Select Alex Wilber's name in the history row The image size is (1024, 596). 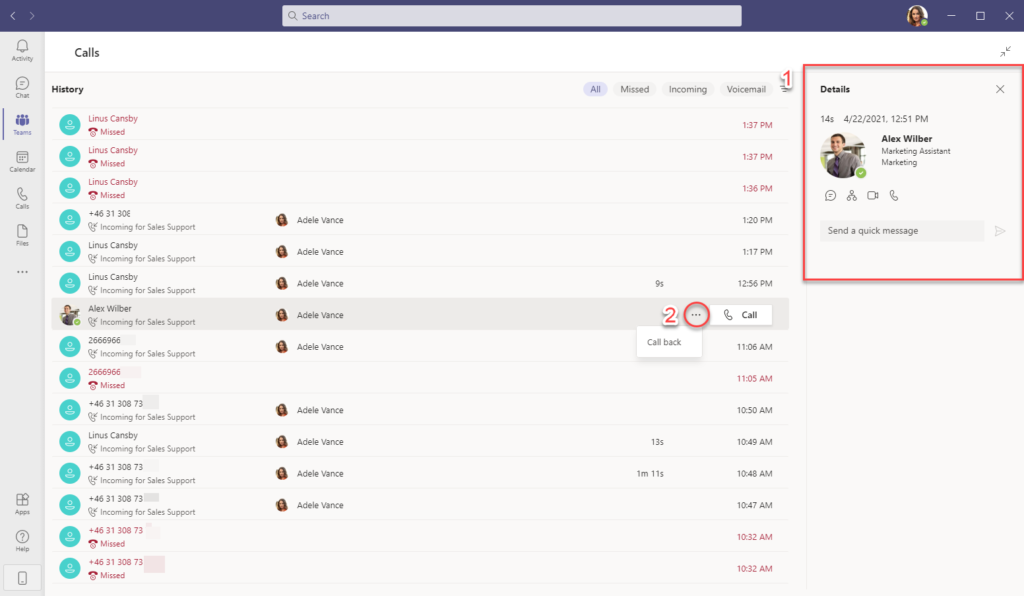tap(110, 308)
